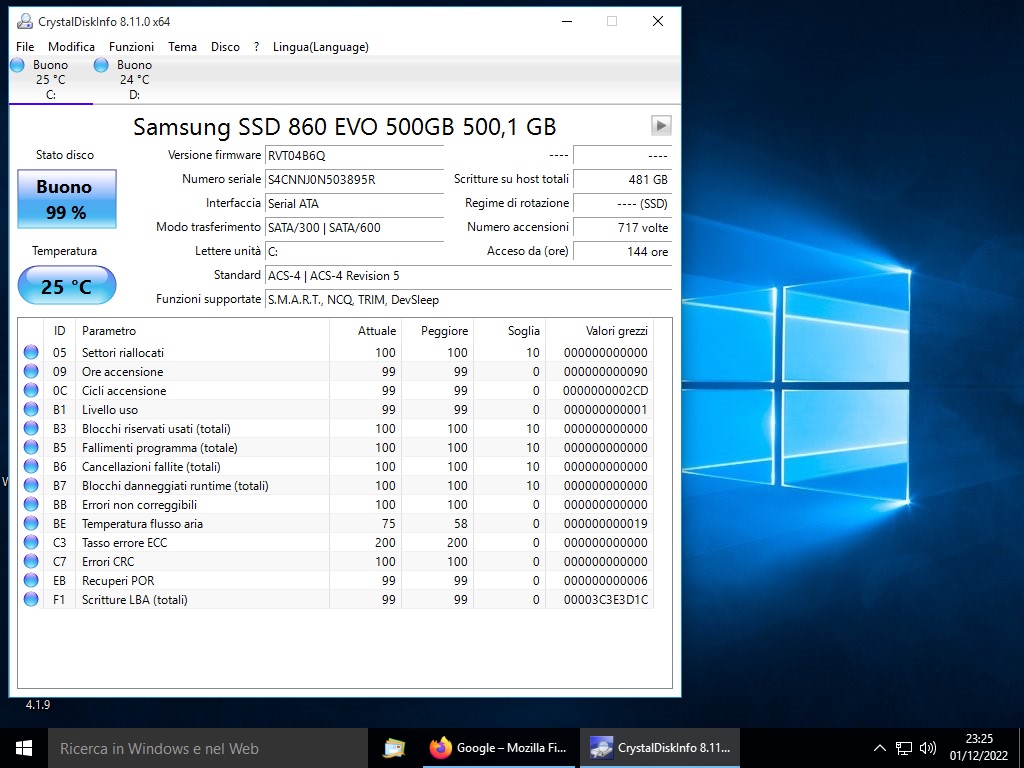Screen dimensions: 1024x768
Task: Click the transfer mode field SATA/300 | SATA/600
Action: click(354, 228)
